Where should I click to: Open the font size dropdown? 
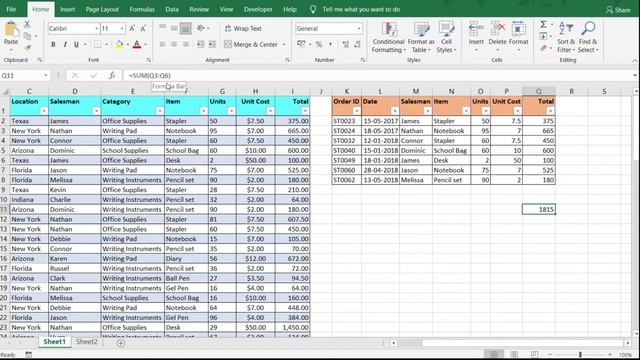(x=122, y=29)
